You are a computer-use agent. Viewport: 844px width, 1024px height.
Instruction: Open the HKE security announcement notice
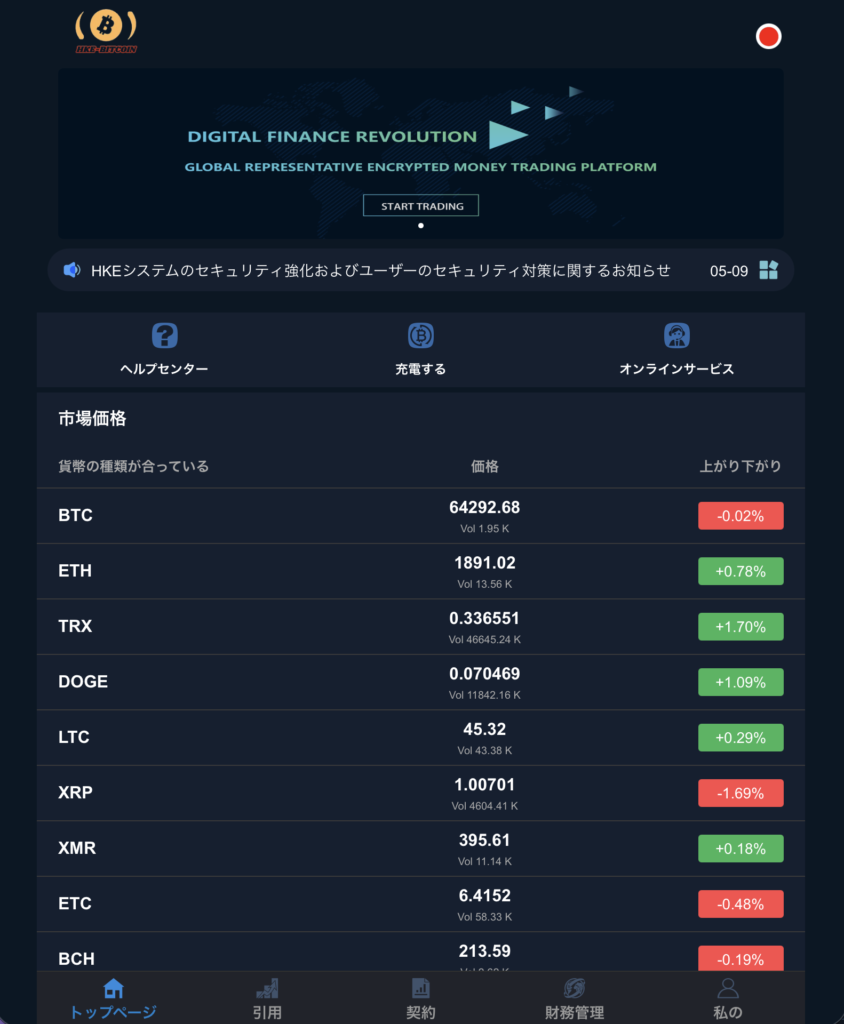[381, 270]
